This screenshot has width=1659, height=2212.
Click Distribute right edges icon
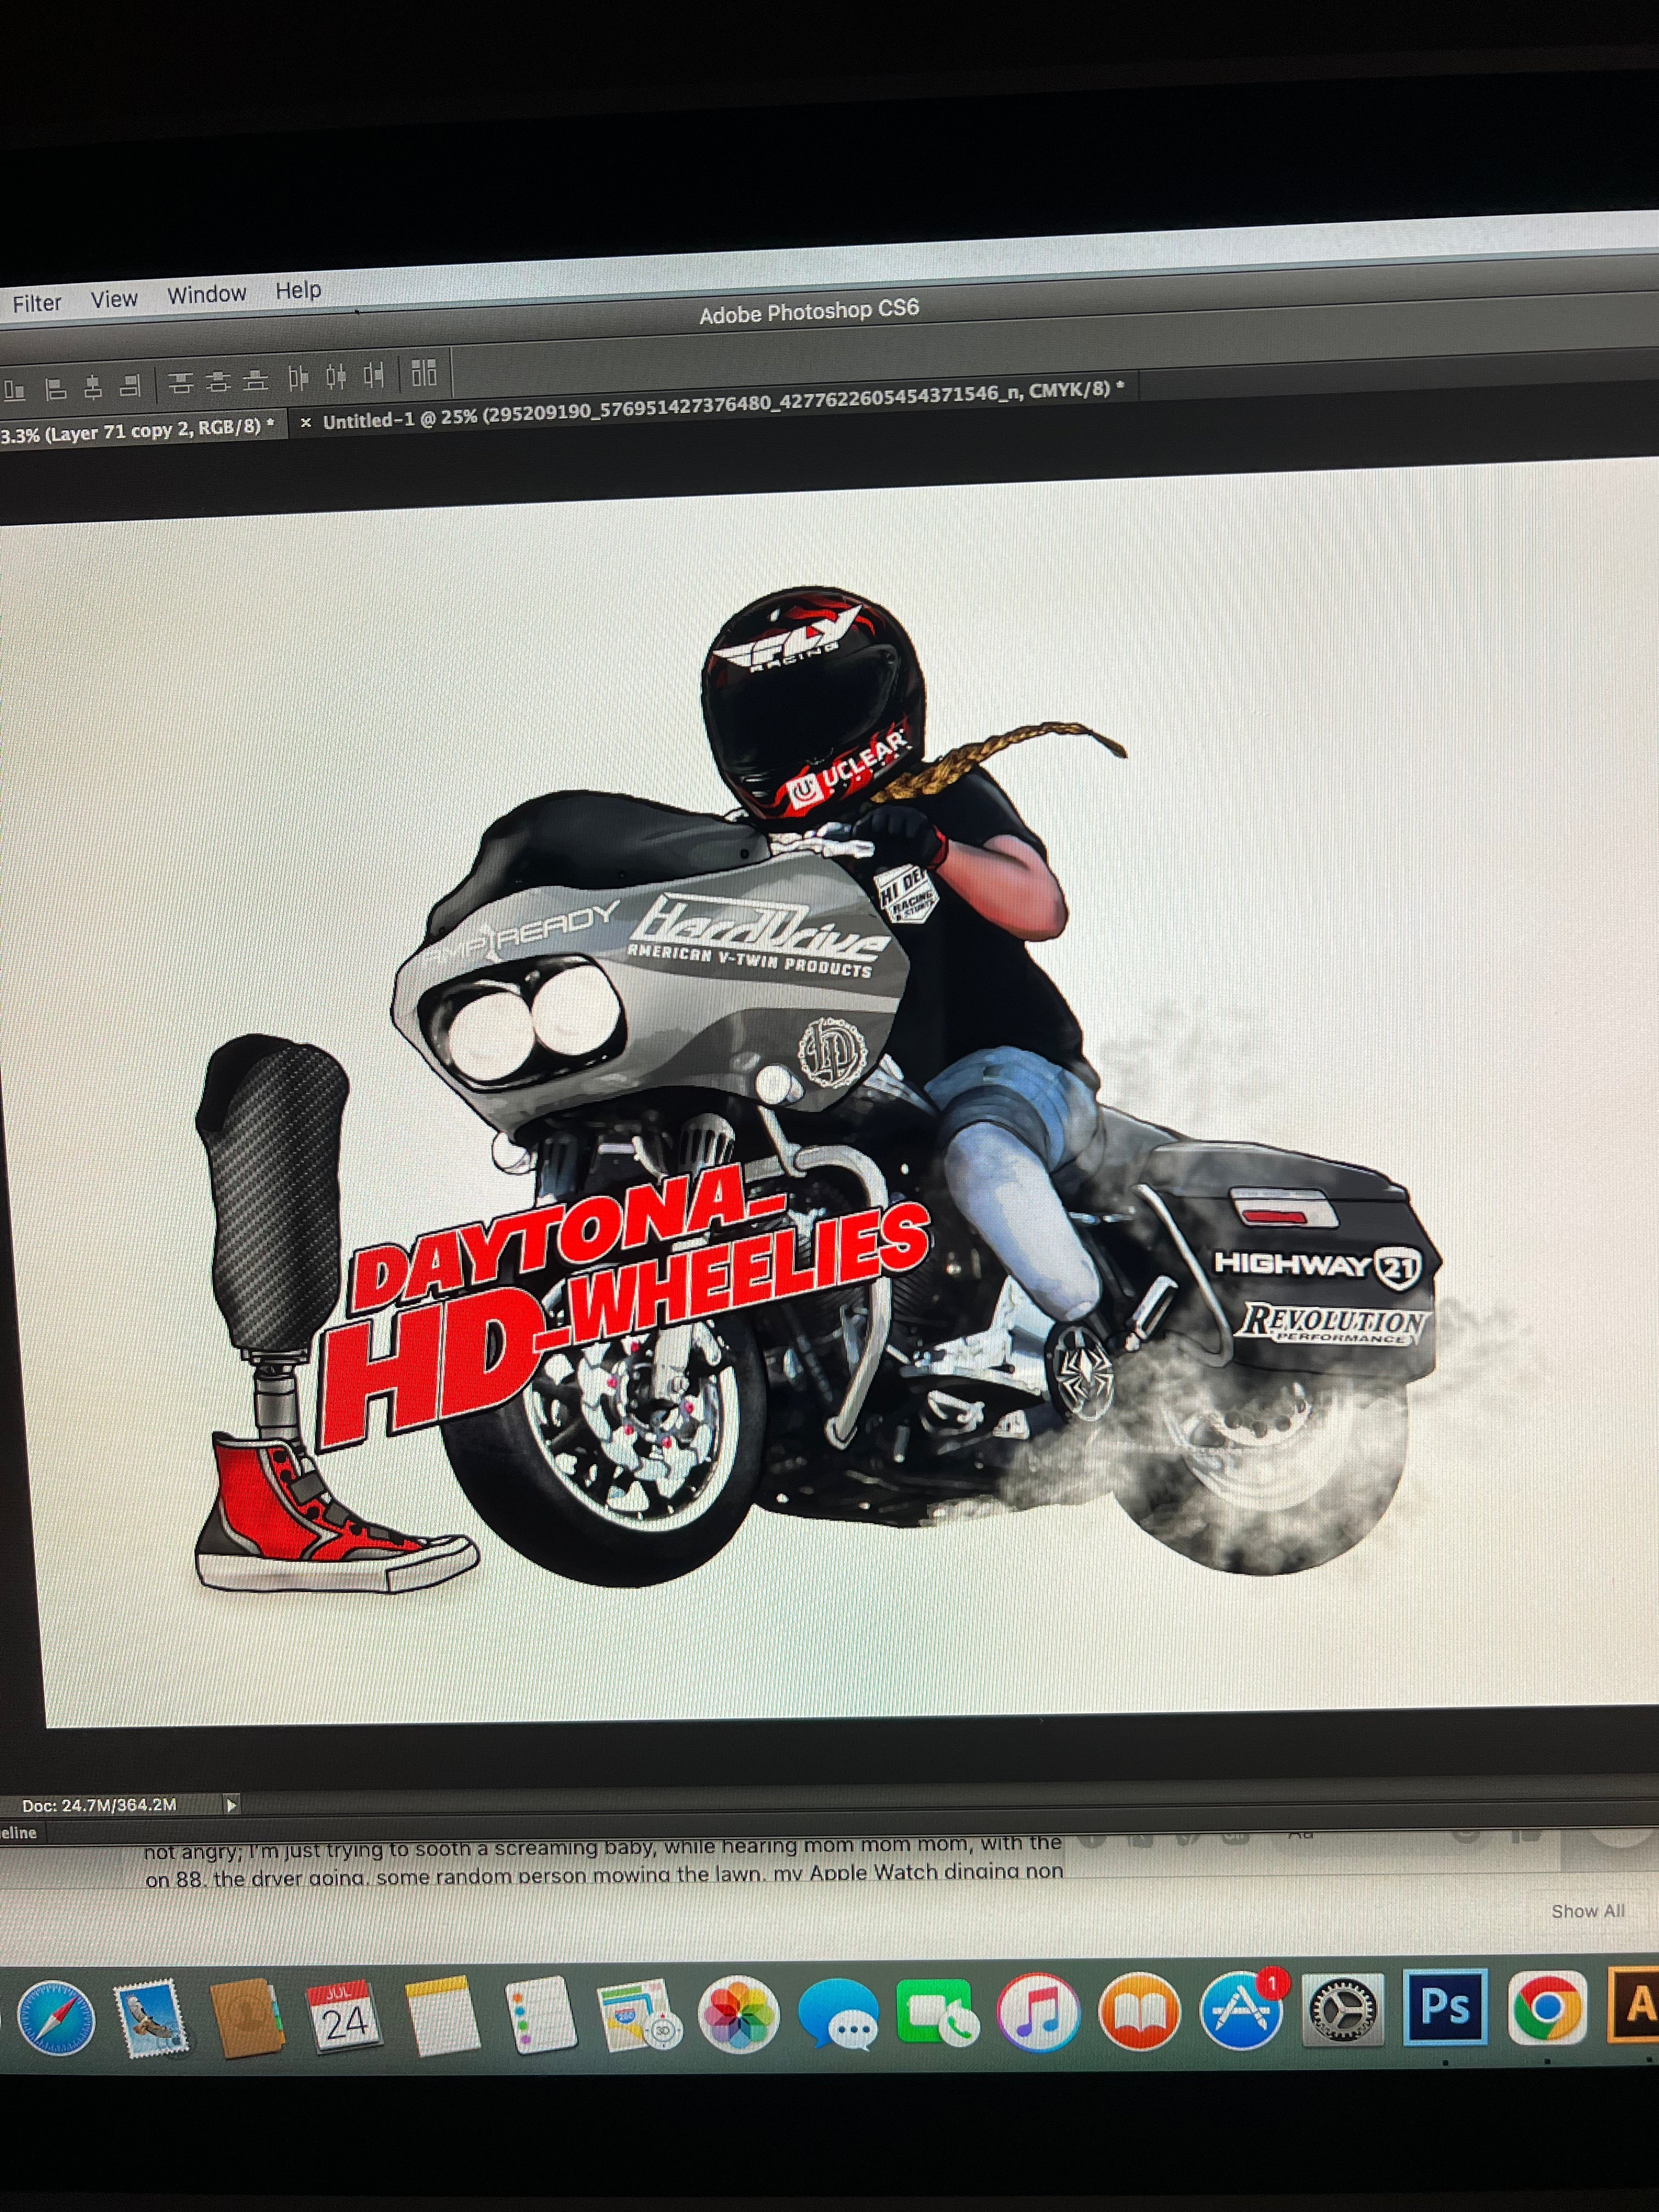pos(374,375)
